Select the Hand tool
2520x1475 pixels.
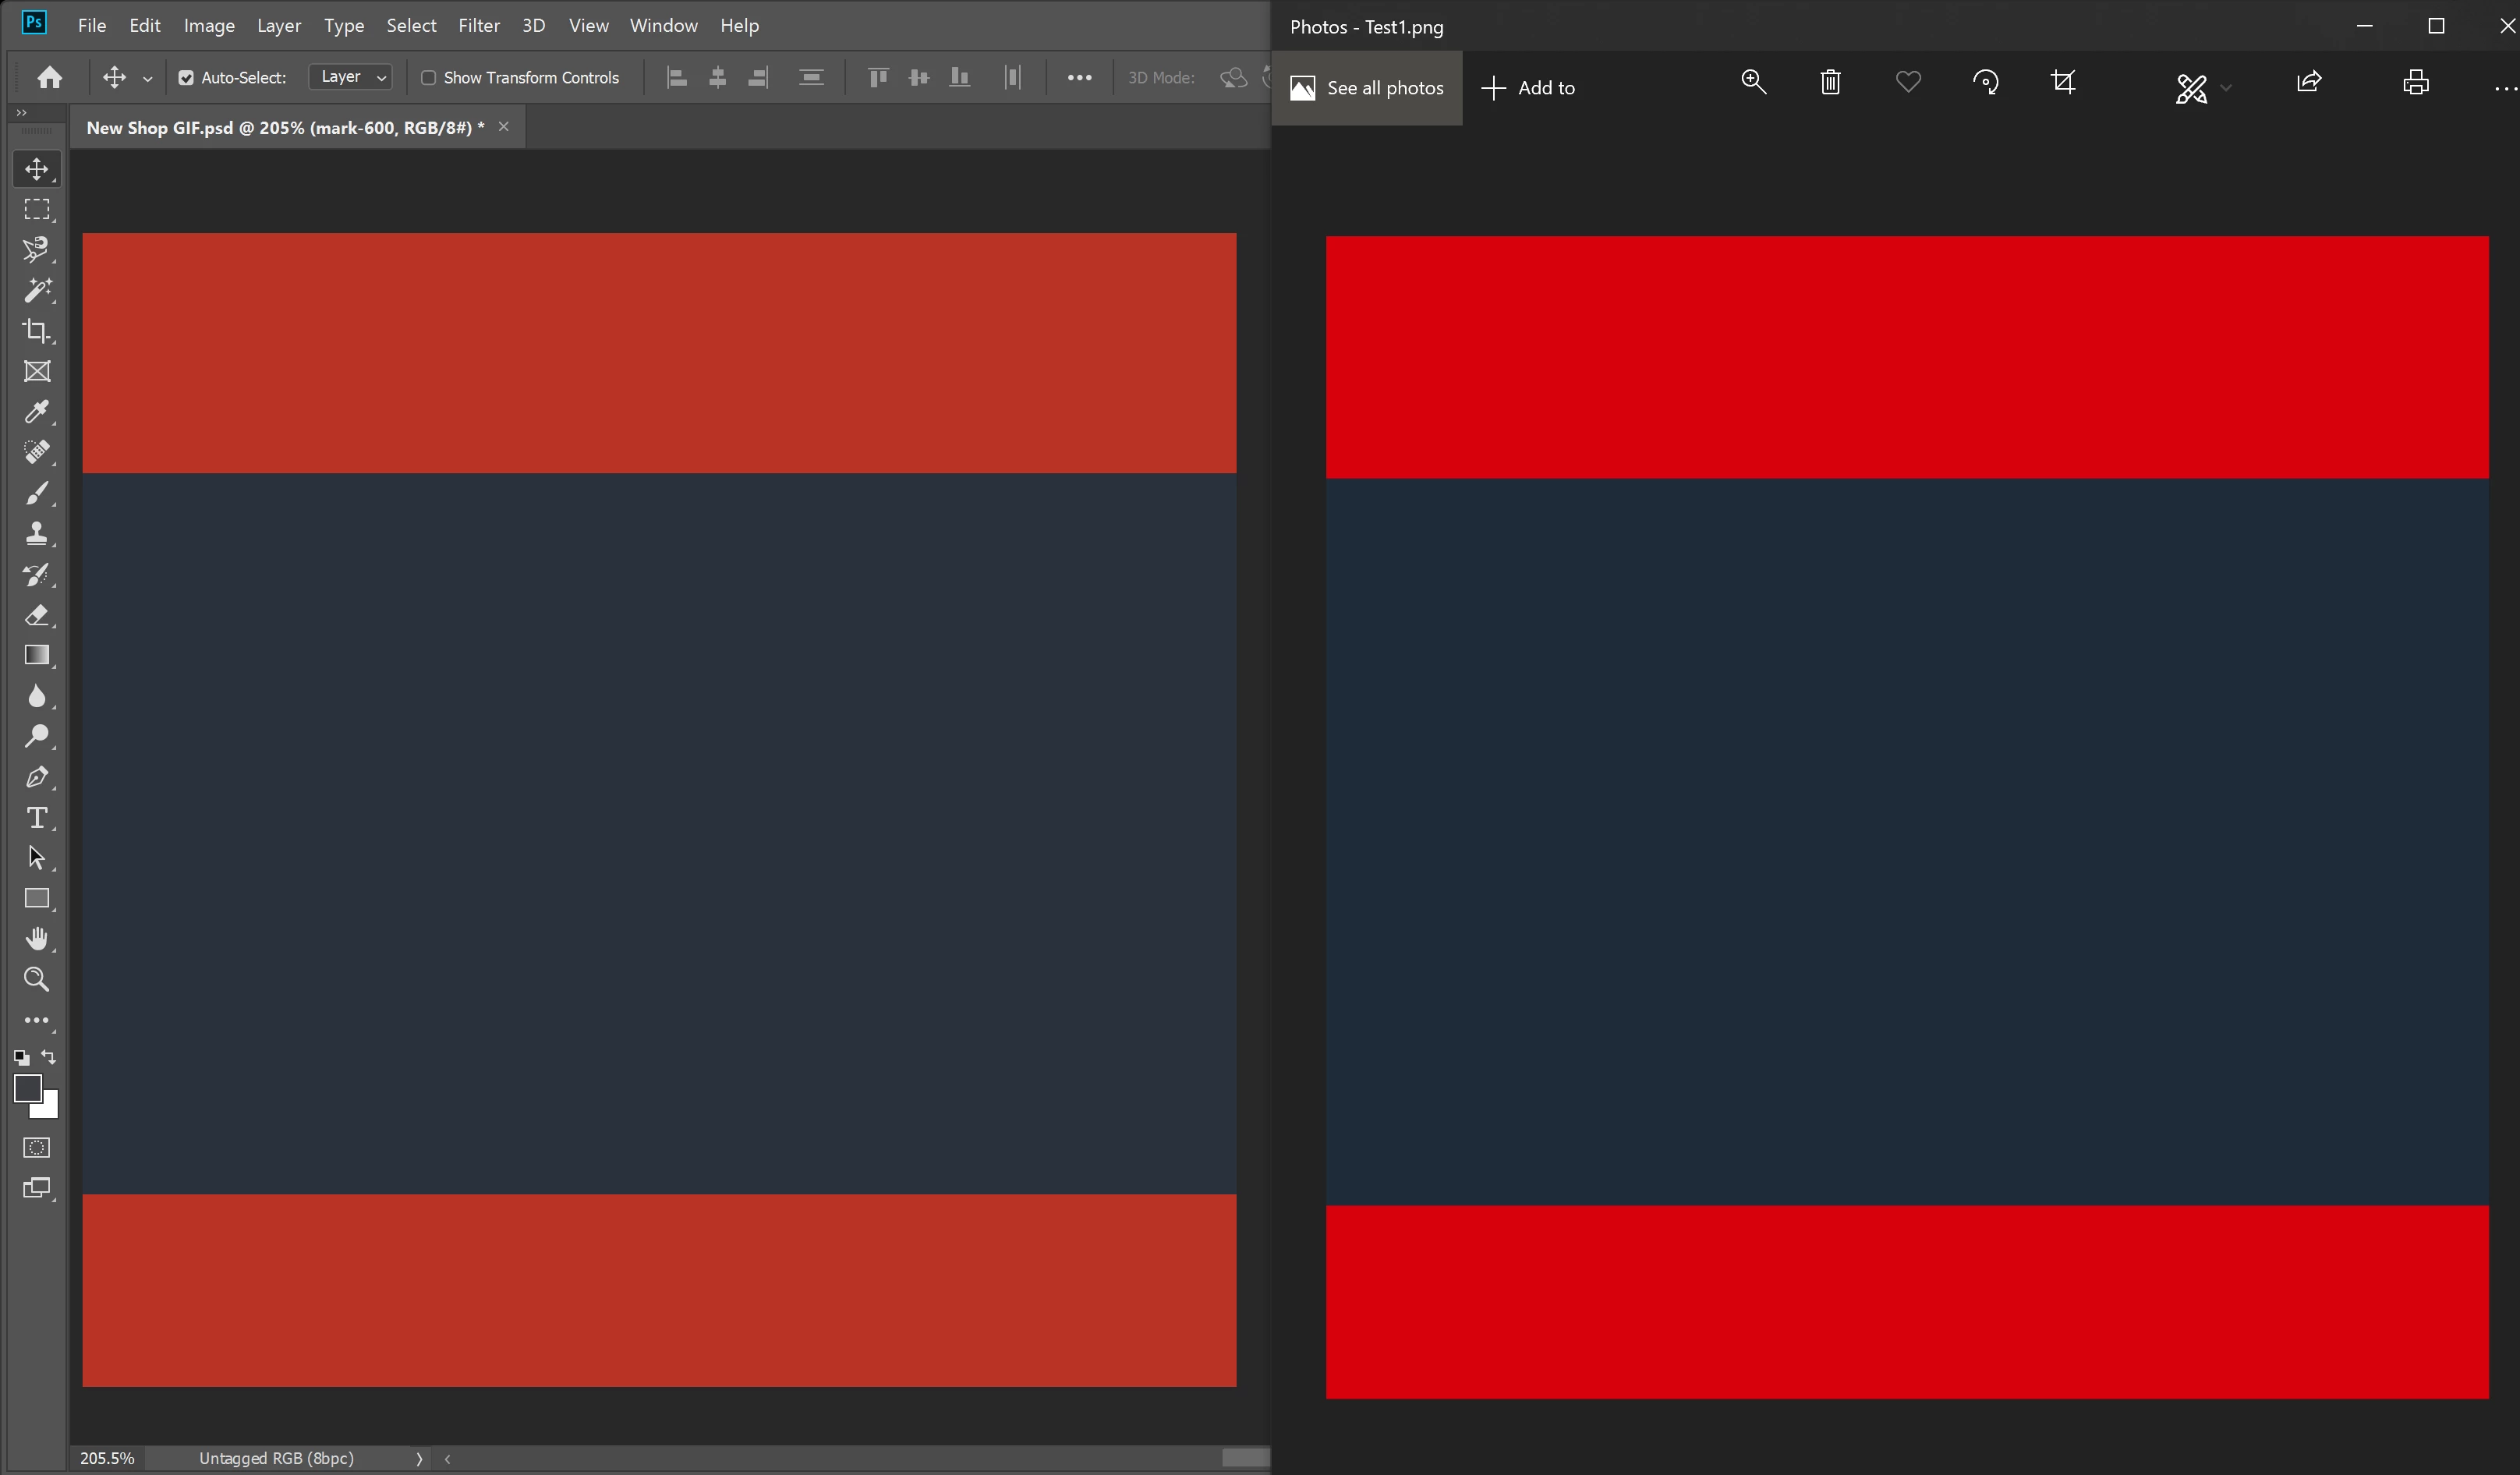[x=36, y=939]
